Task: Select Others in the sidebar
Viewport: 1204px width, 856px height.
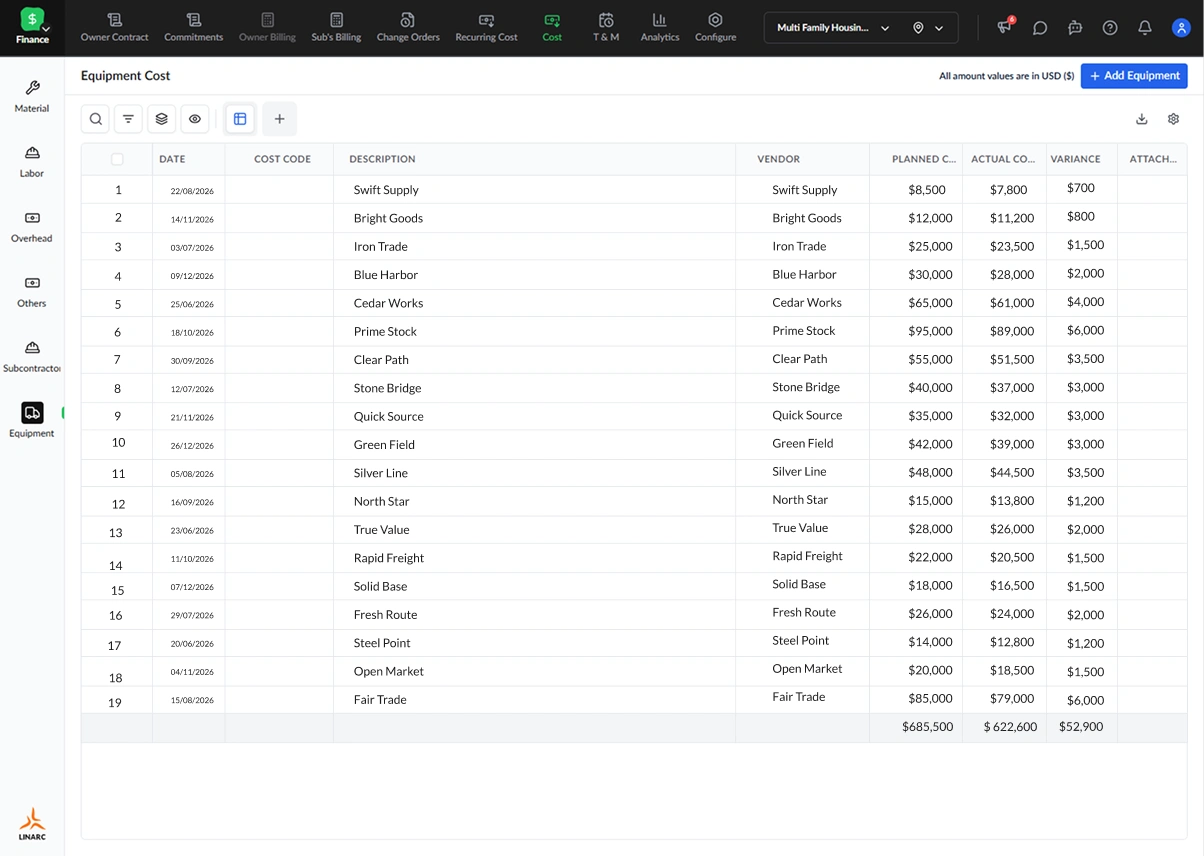Action: (x=32, y=291)
